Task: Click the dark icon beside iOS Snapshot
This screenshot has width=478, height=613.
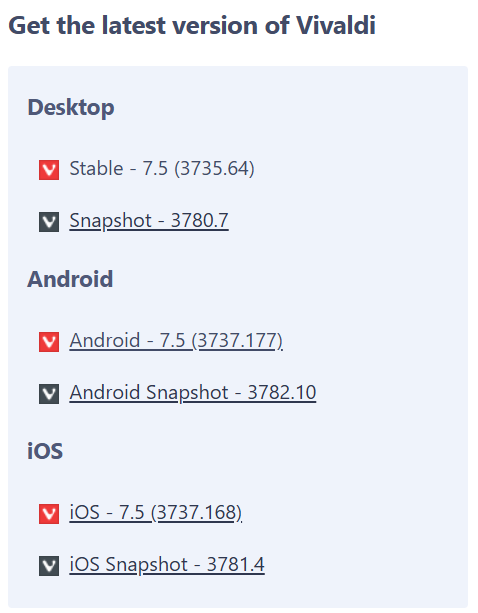Action: pos(49,566)
